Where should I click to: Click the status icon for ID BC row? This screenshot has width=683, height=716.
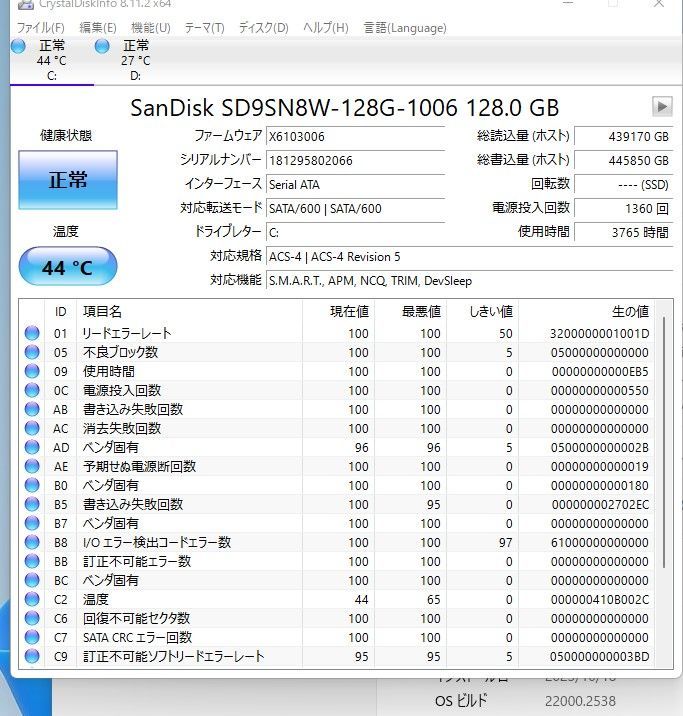(32, 580)
